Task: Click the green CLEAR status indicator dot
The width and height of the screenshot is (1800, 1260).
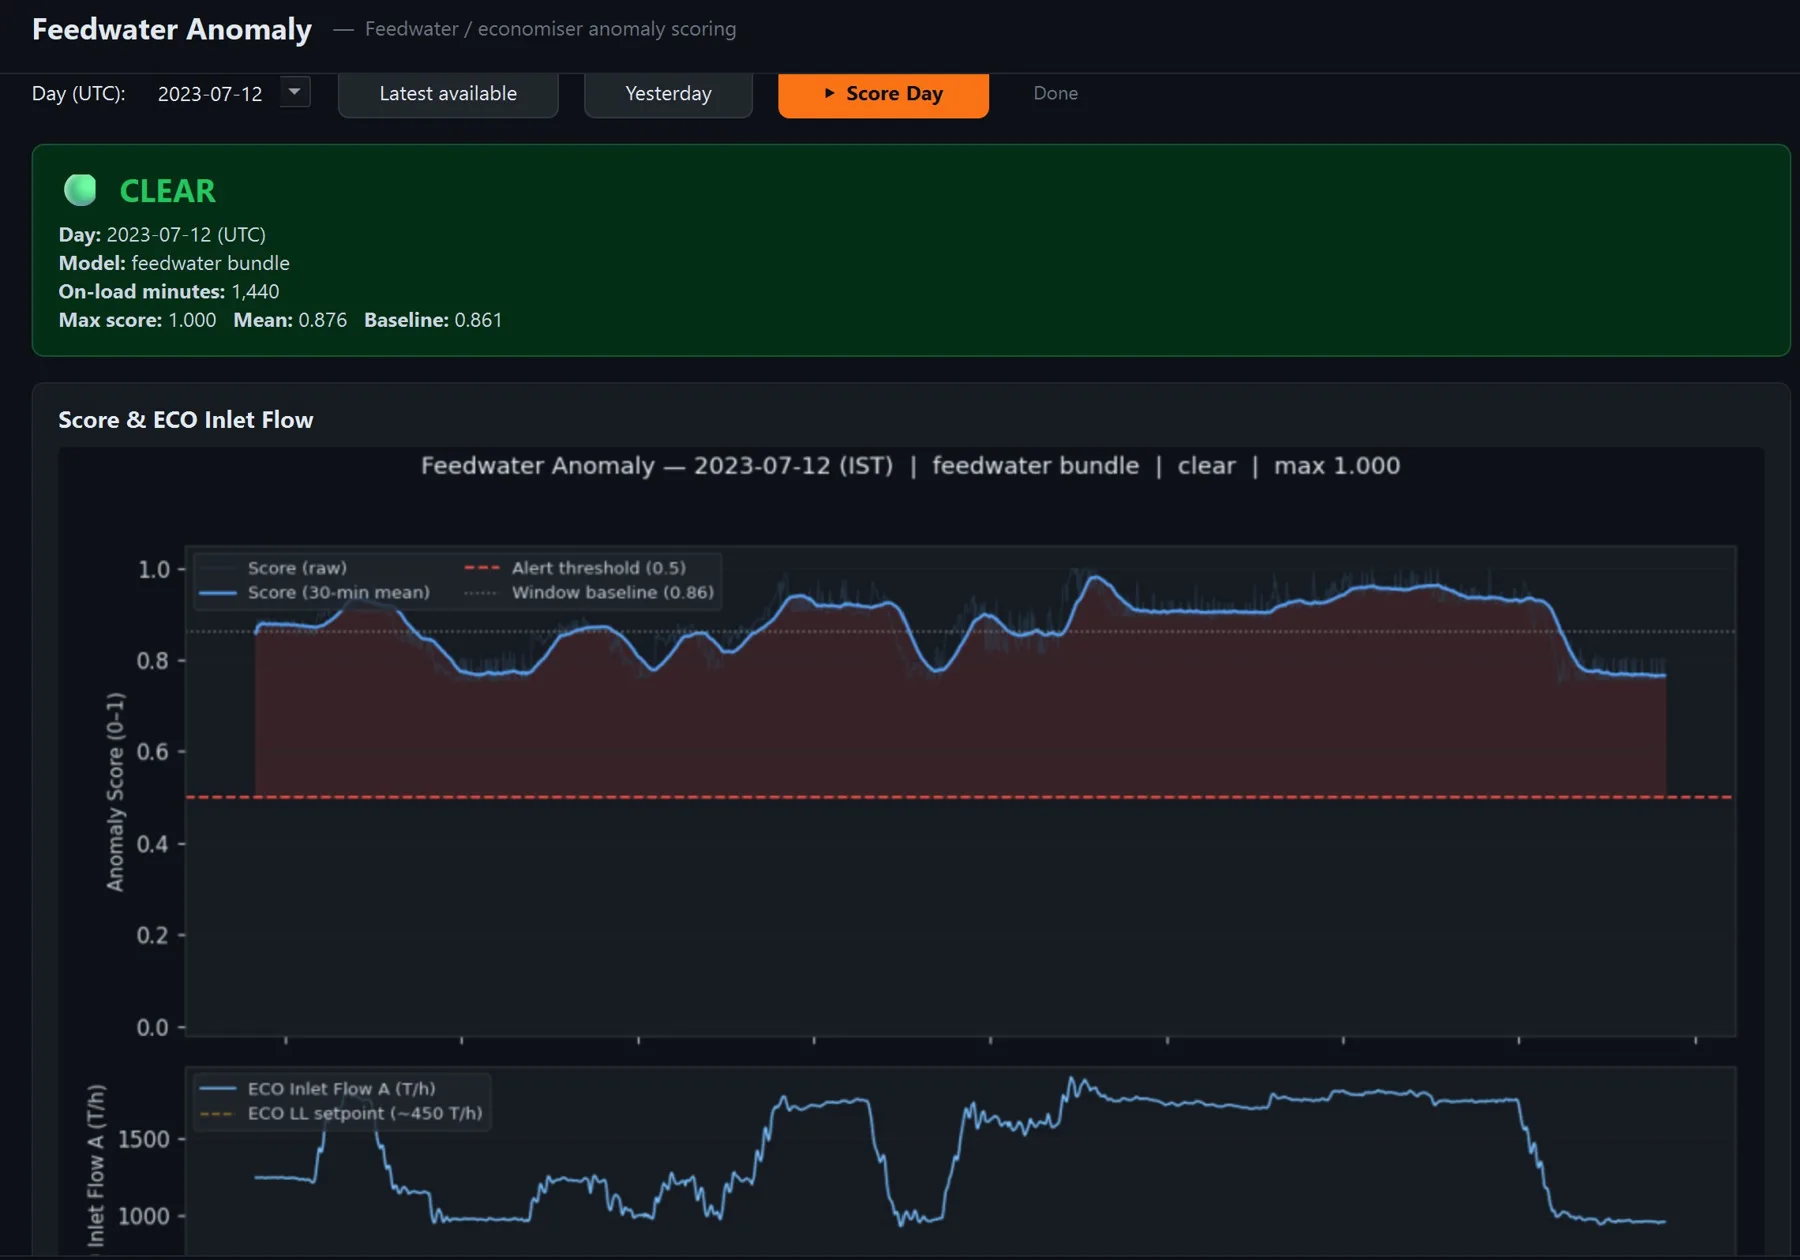Action: (80, 190)
